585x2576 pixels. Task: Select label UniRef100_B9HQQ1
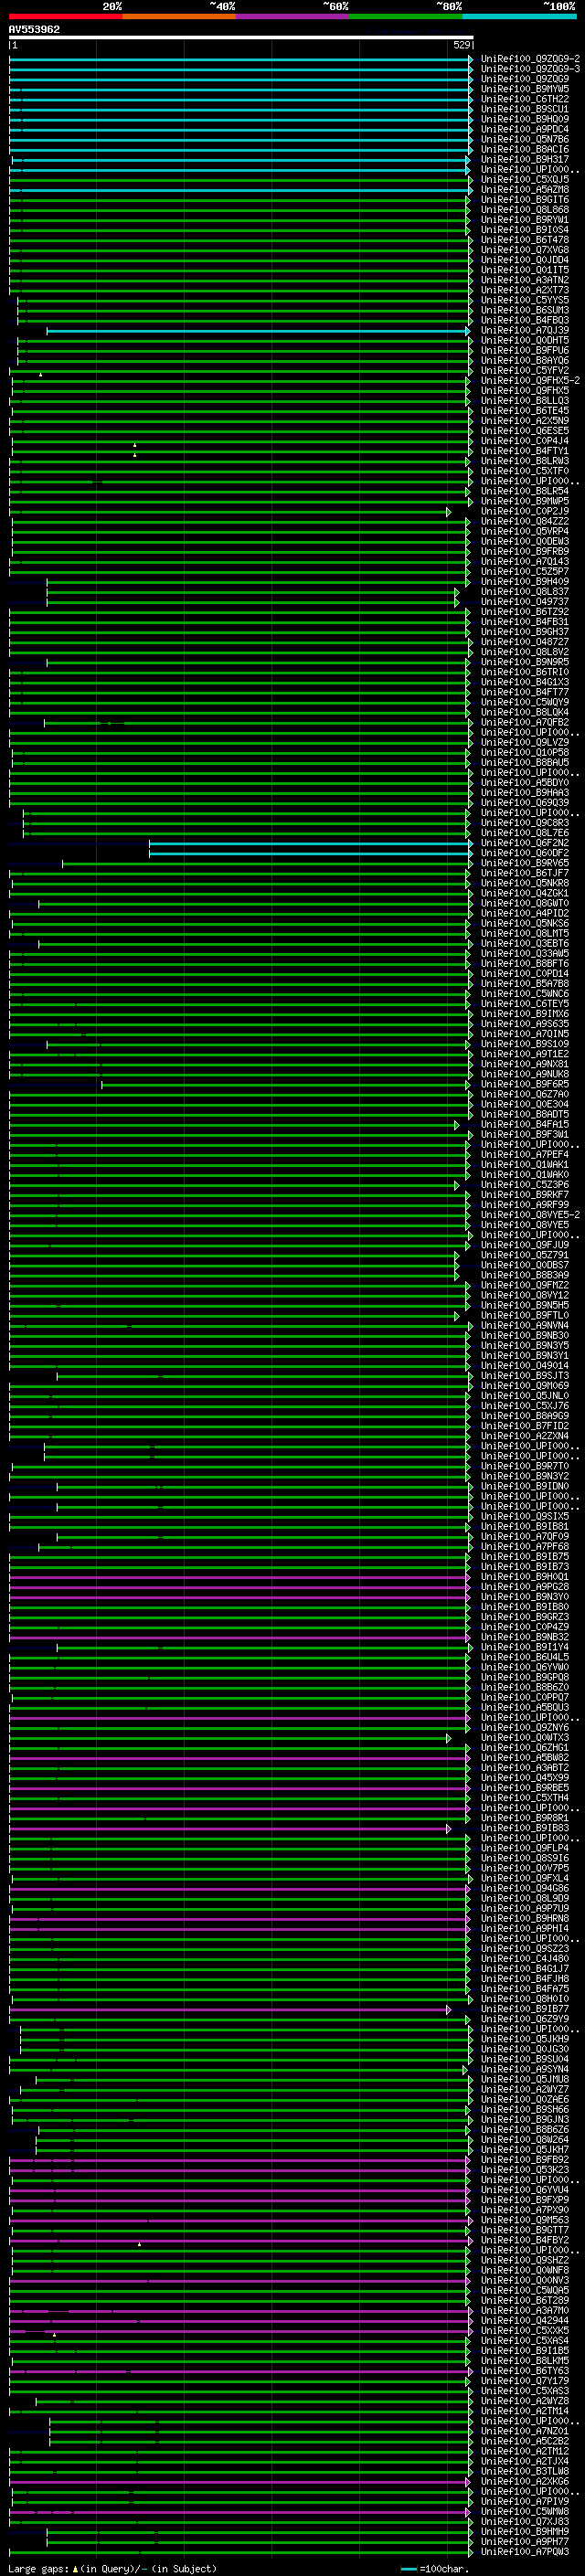[525, 1577]
